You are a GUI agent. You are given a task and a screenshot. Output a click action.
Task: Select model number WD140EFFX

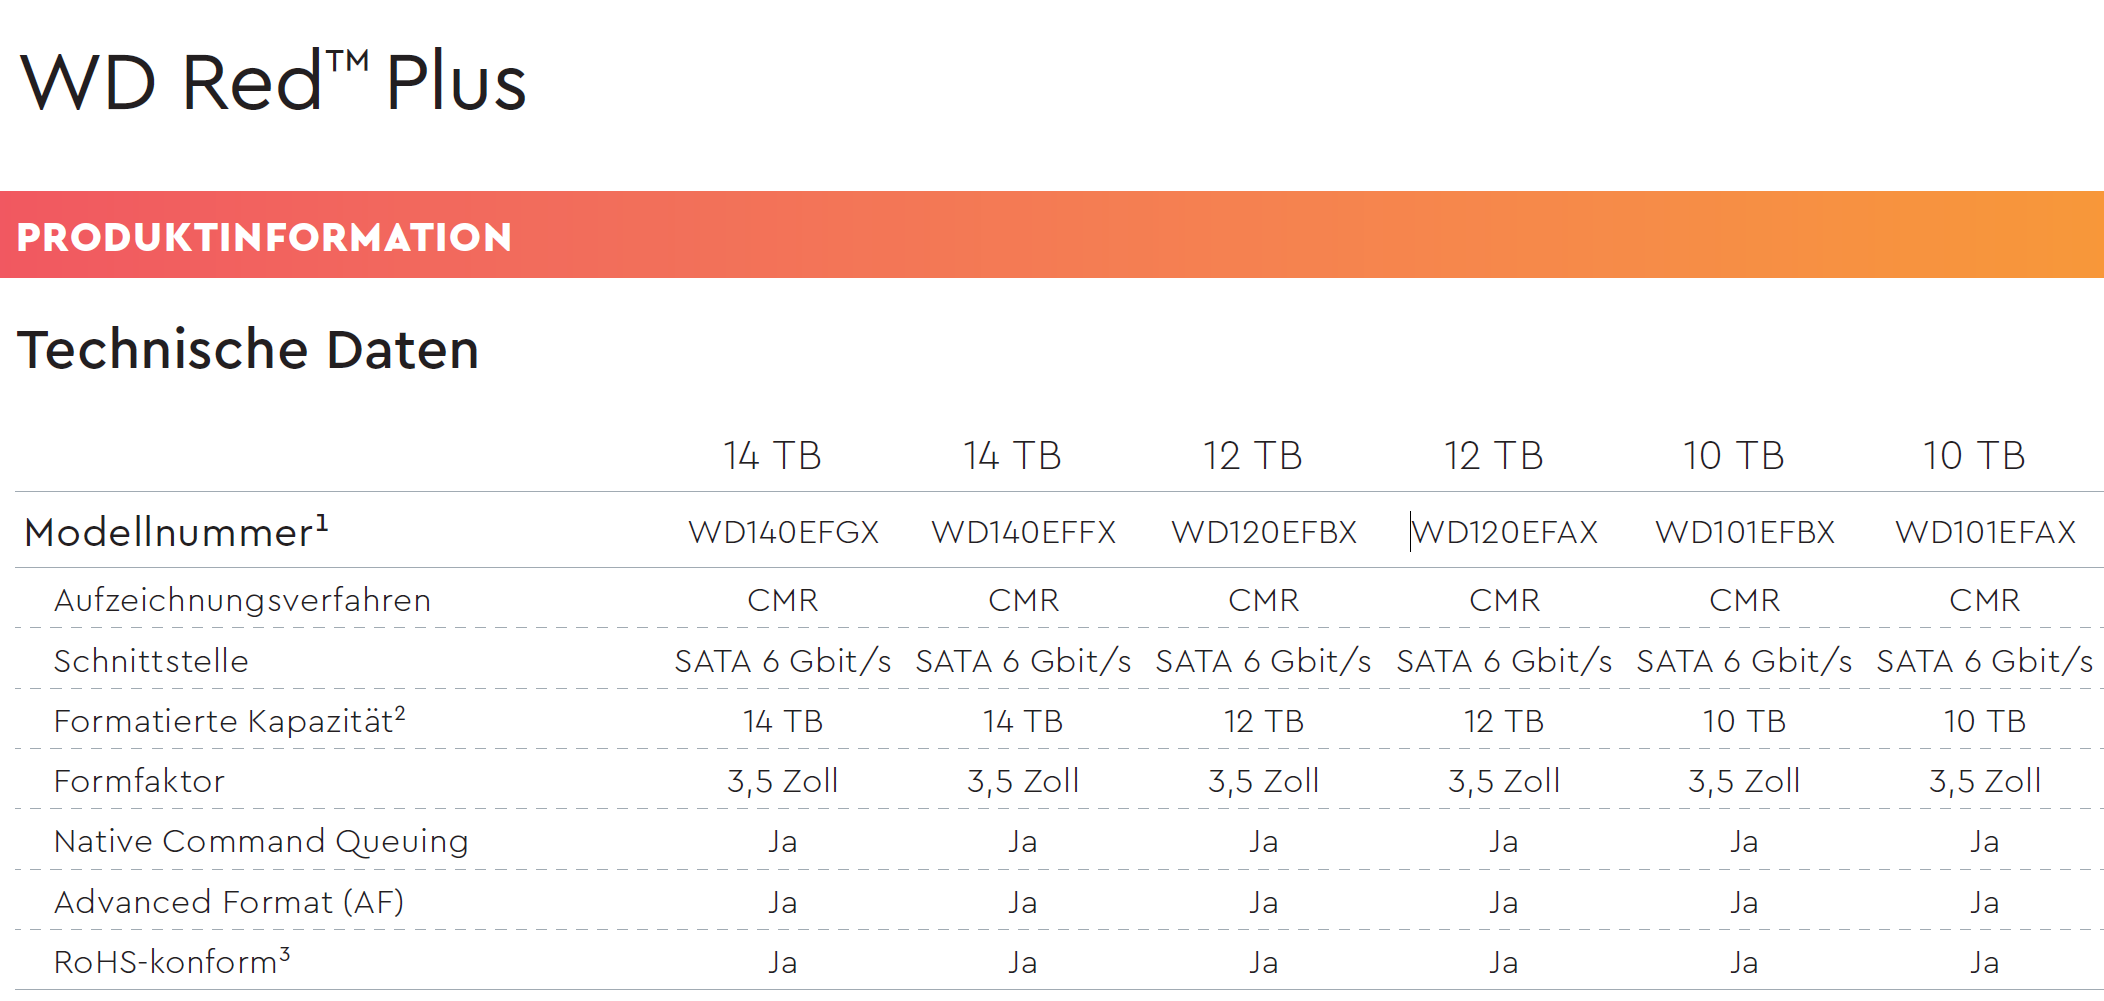(x=1023, y=532)
